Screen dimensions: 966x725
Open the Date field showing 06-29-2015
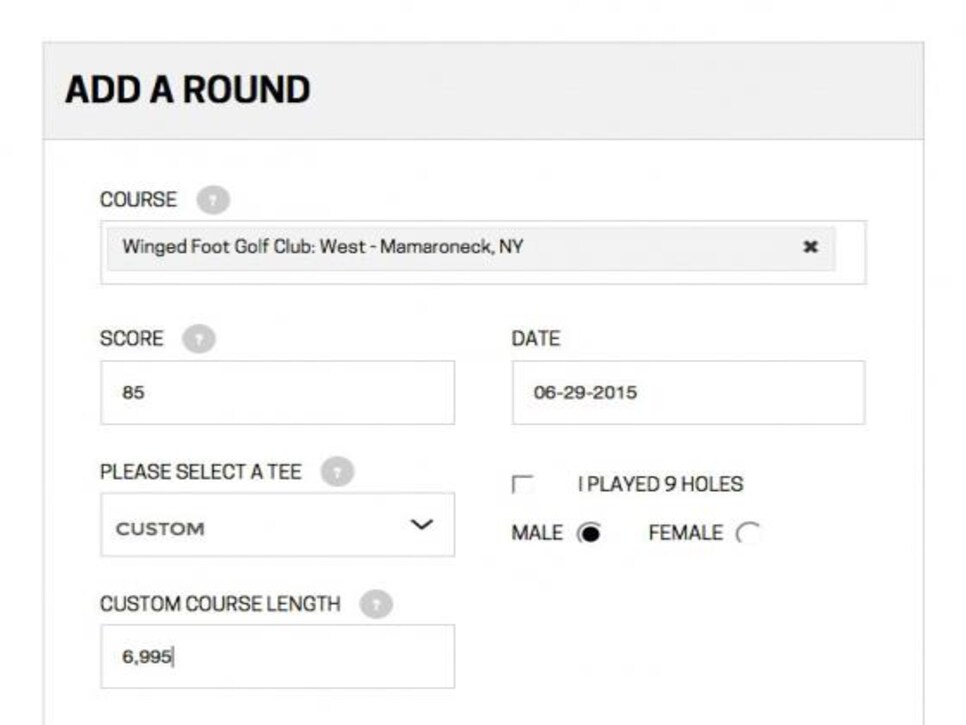coord(688,393)
